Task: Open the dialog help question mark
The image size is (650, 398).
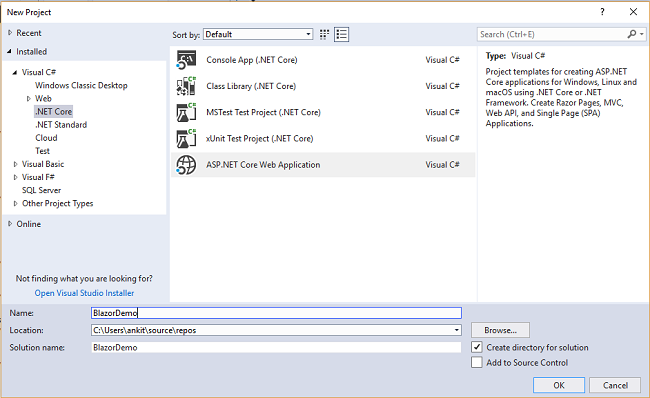Action: point(602,12)
